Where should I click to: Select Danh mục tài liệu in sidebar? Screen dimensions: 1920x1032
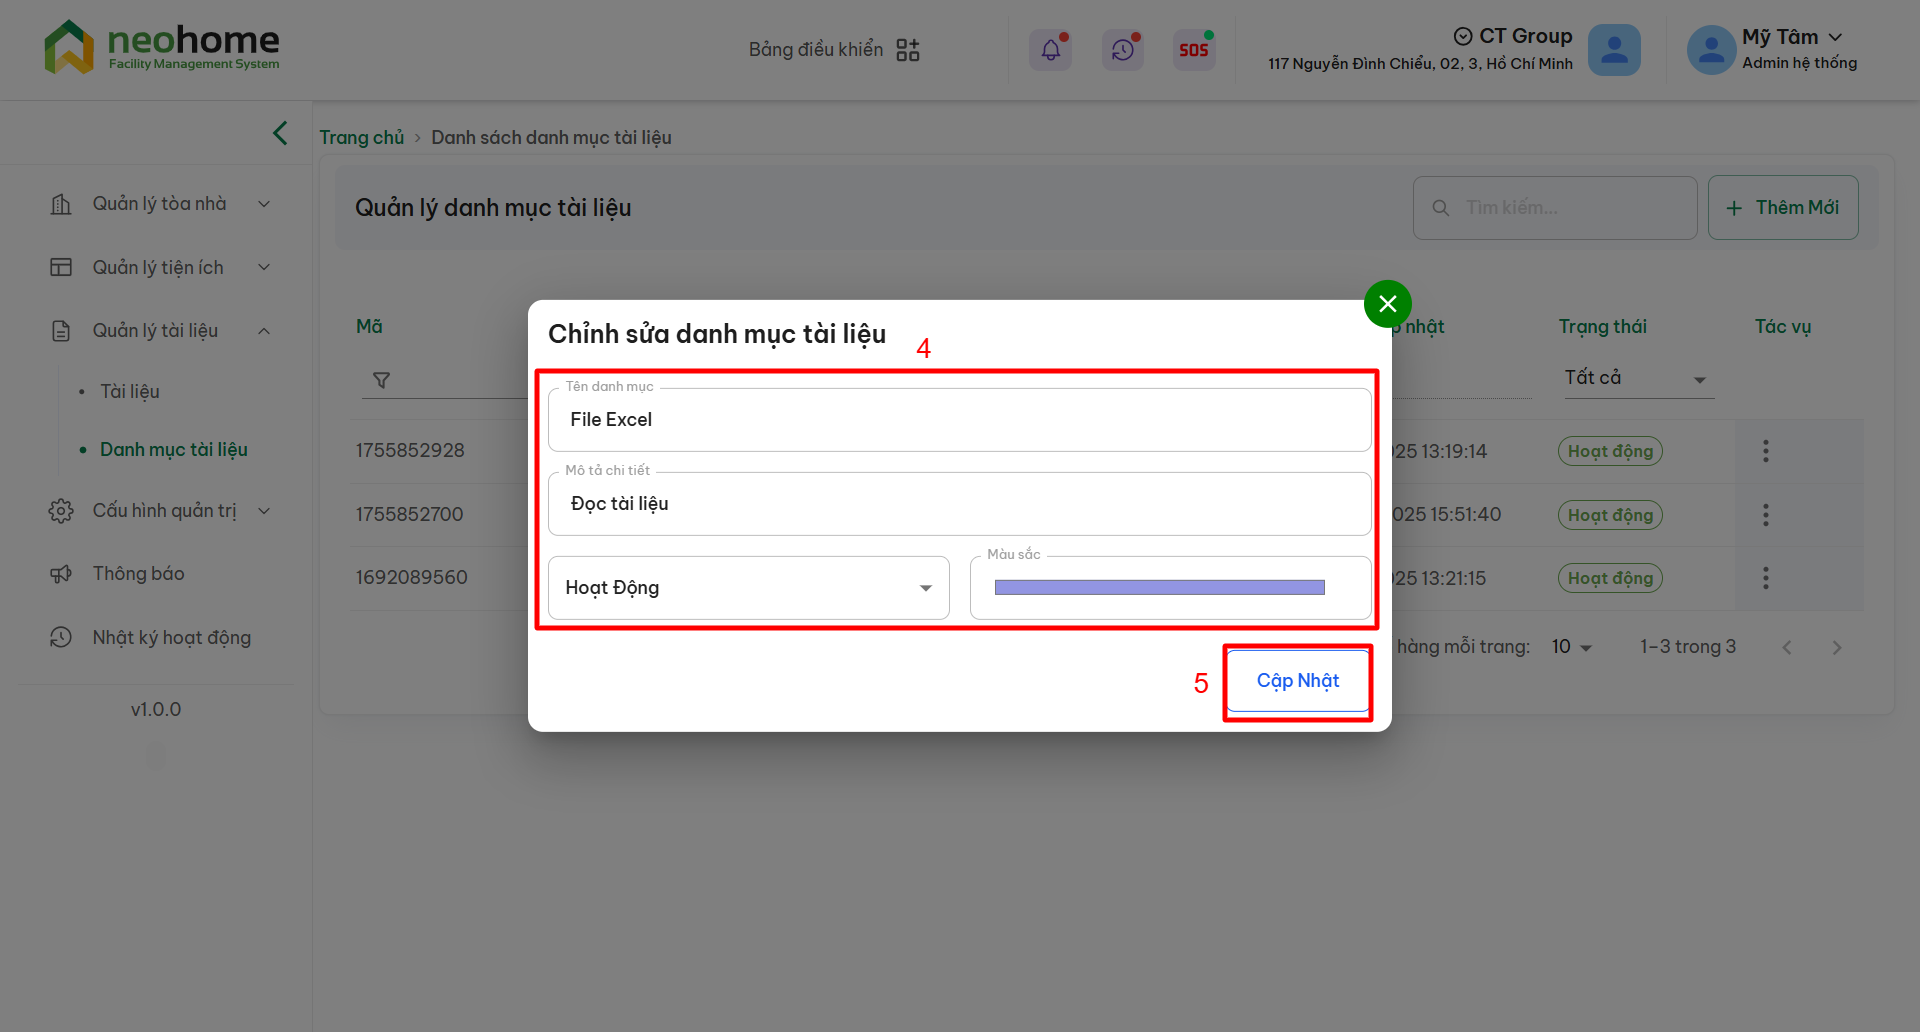pos(173,450)
